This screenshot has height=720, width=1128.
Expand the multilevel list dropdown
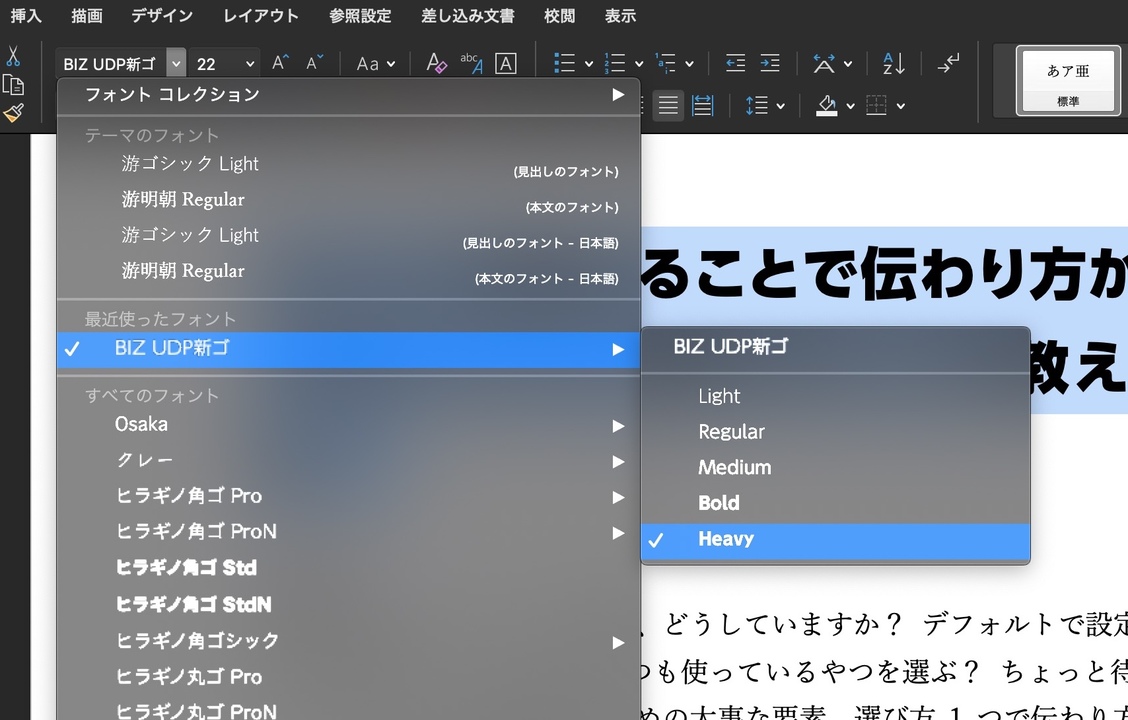689,63
